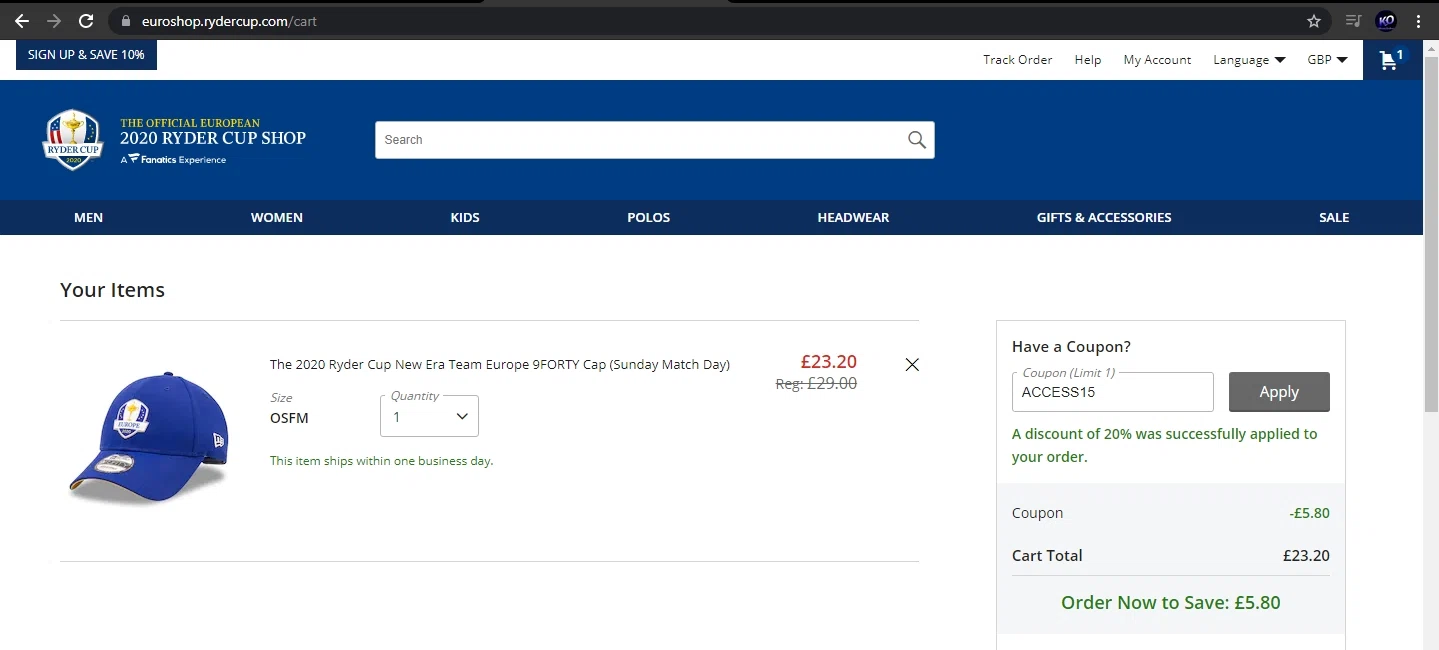Click the Cart Total label

coord(1047,556)
